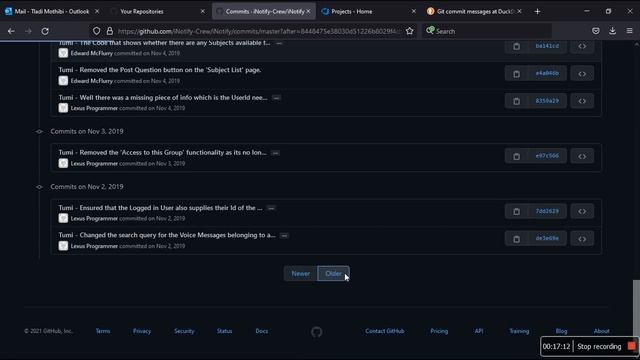Browse repository at 'Removed the Access to this Group' commit
Viewport: 640px width, 360px height.
[582, 156]
